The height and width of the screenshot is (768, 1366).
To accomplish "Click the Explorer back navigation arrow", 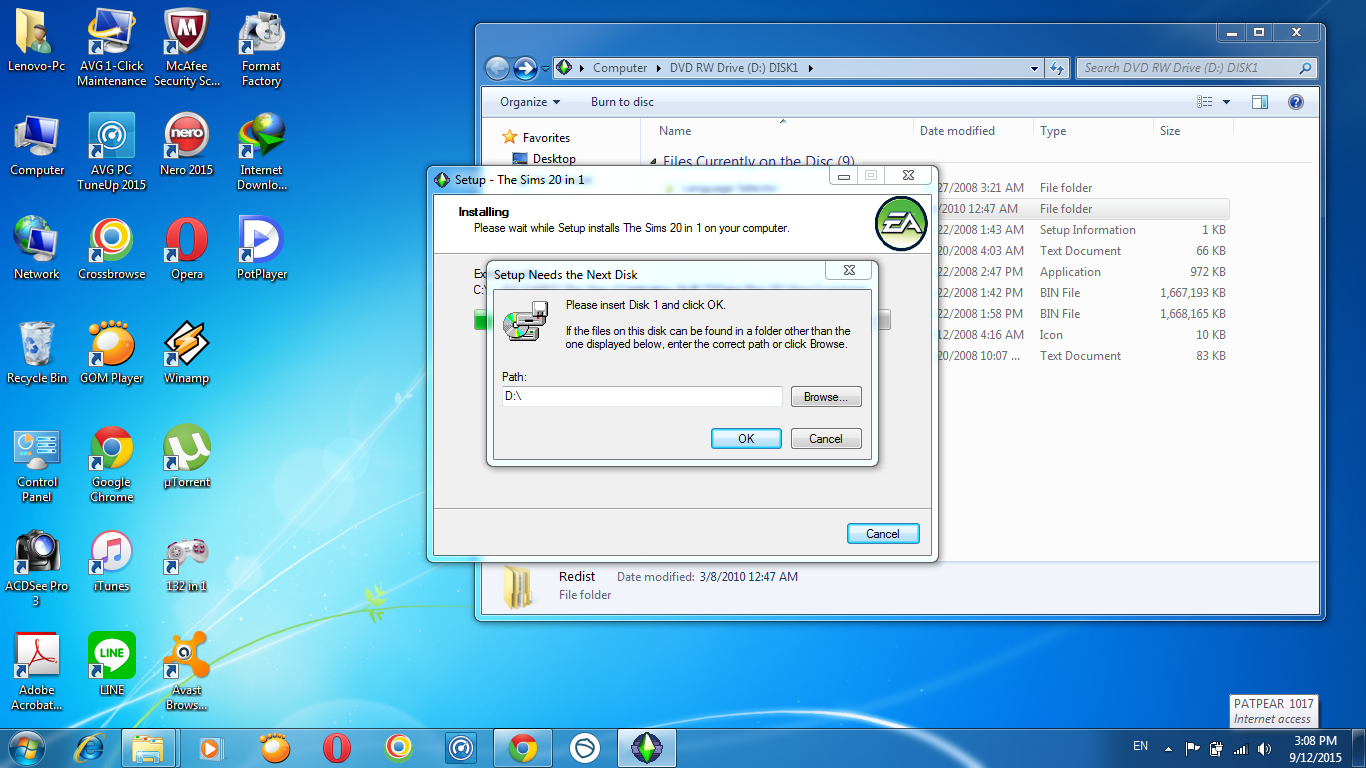I will pos(497,68).
